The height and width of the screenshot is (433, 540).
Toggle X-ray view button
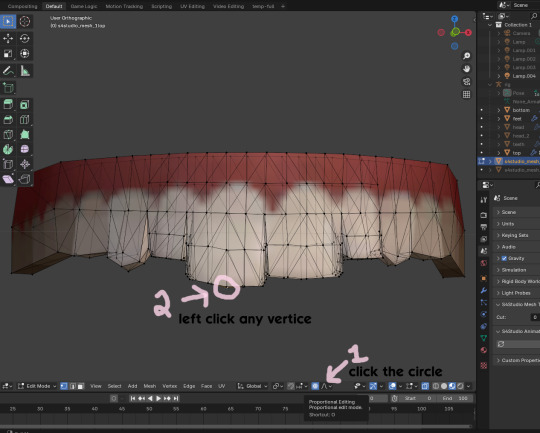pos(425,386)
